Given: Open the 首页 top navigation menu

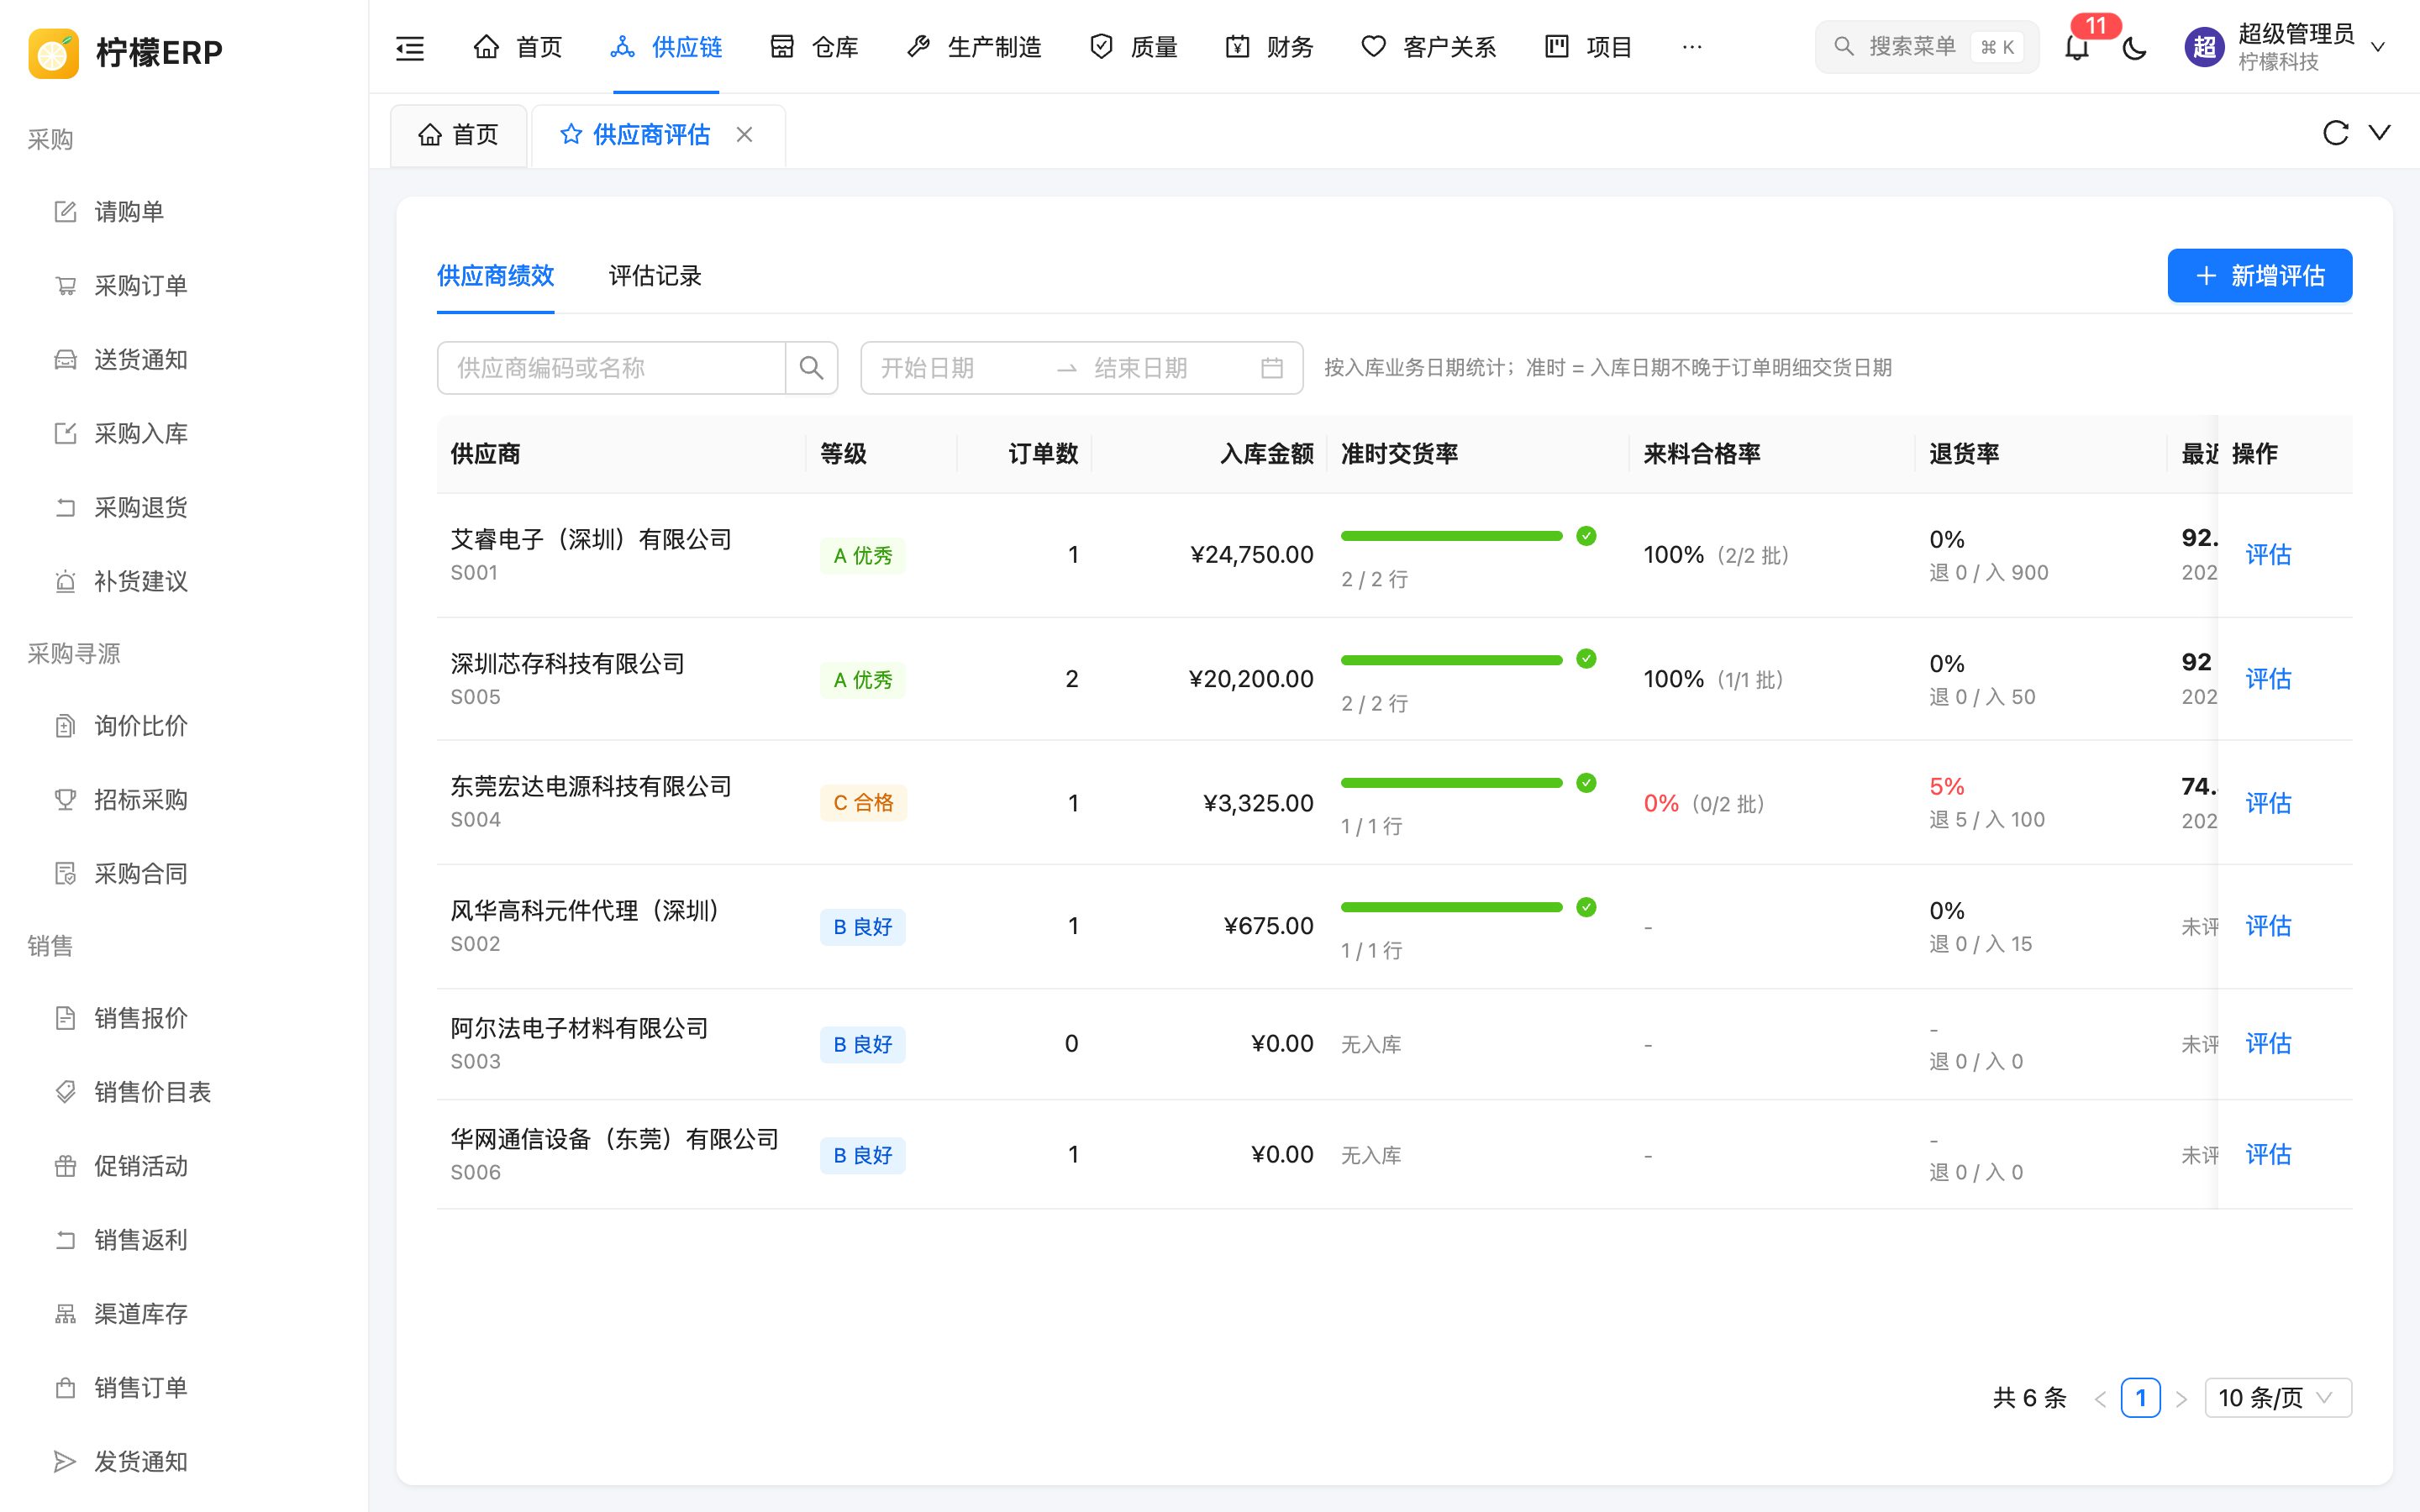Looking at the screenshot, I should [x=518, y=47].
